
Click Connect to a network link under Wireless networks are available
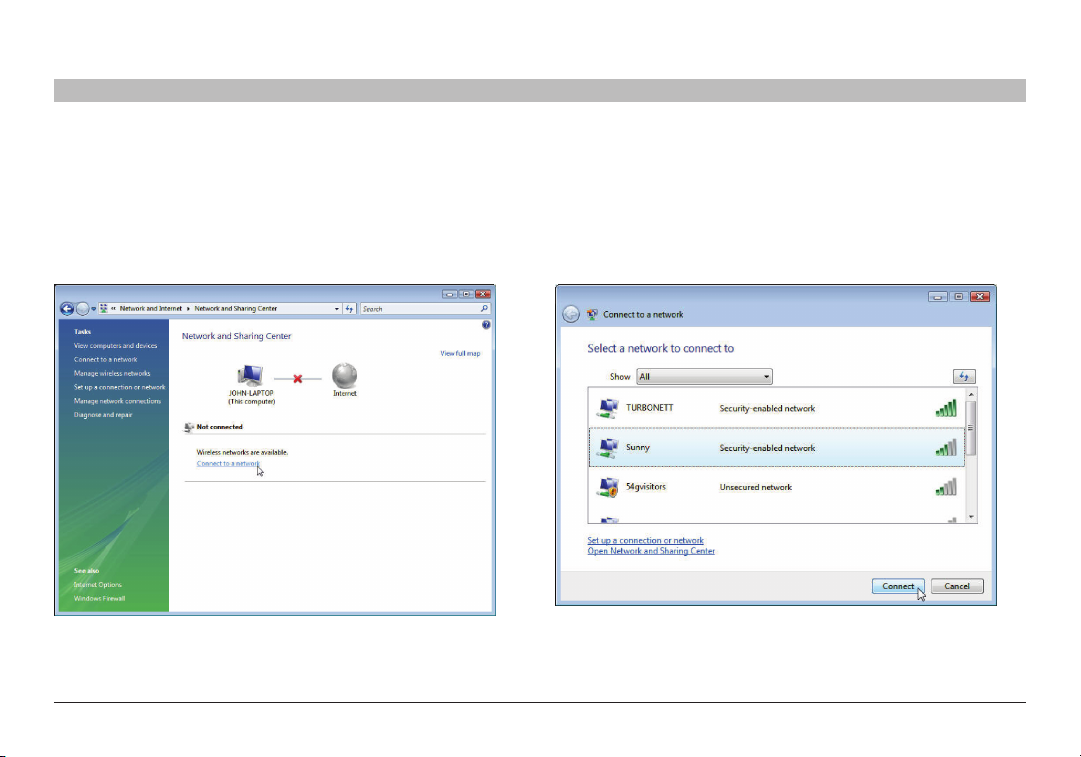coord(228,463)
